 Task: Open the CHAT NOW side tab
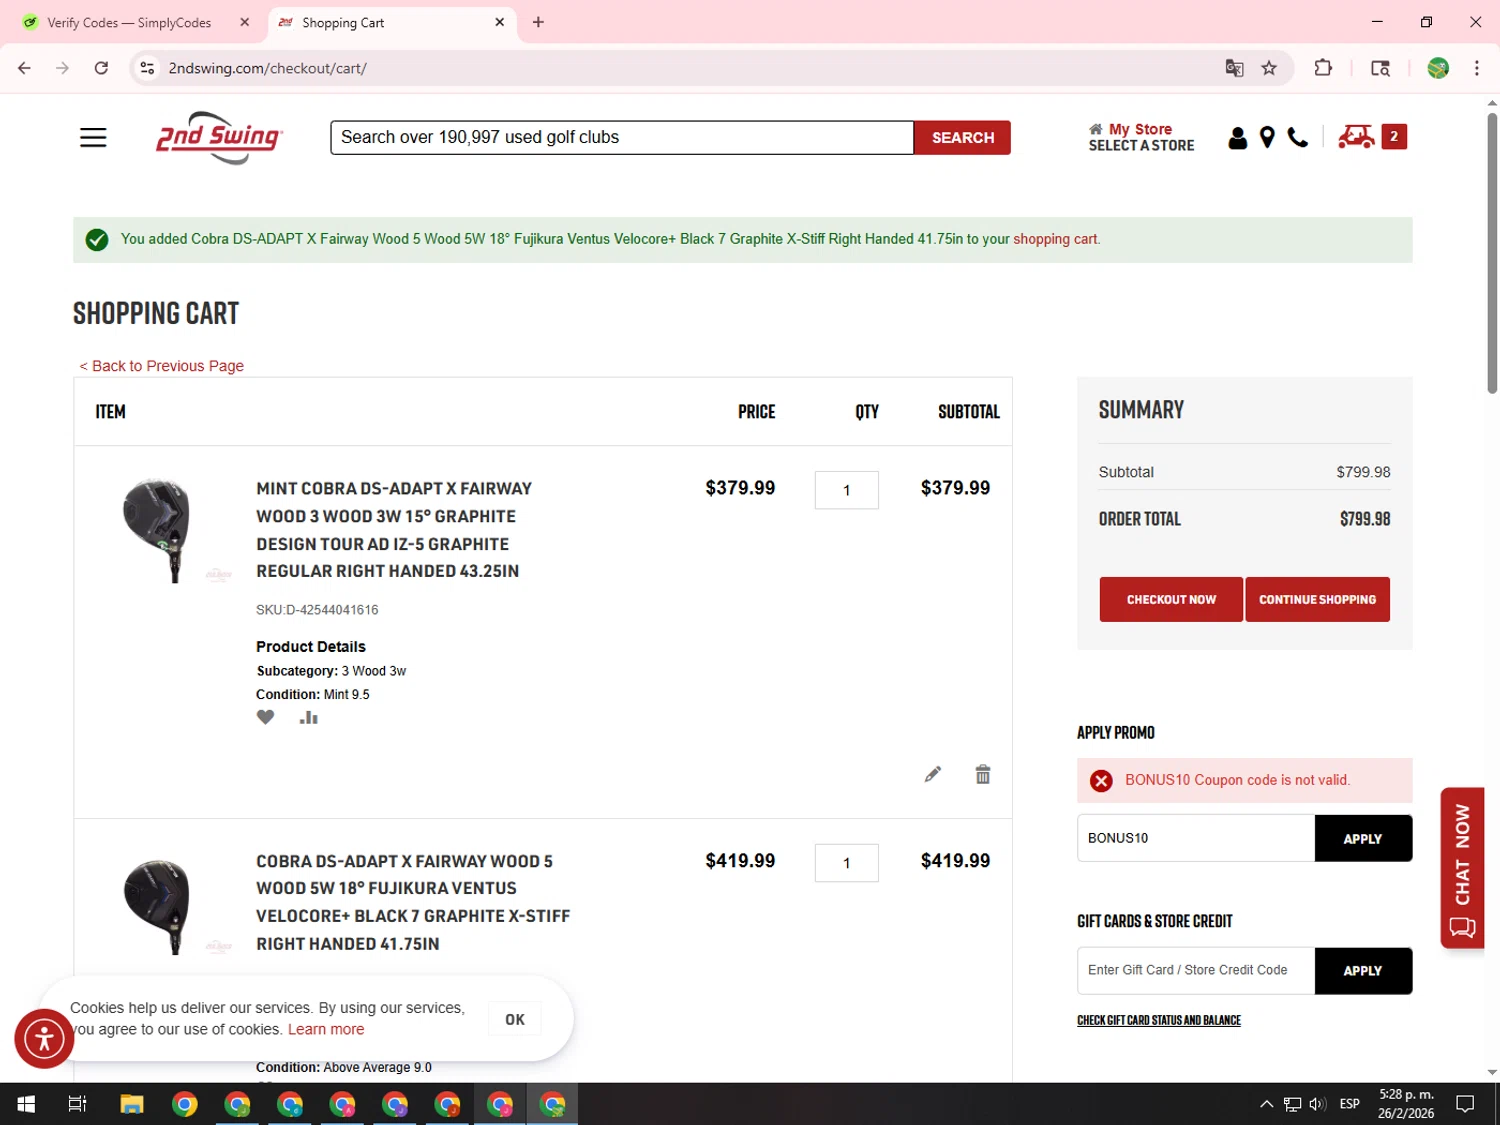1462,868
